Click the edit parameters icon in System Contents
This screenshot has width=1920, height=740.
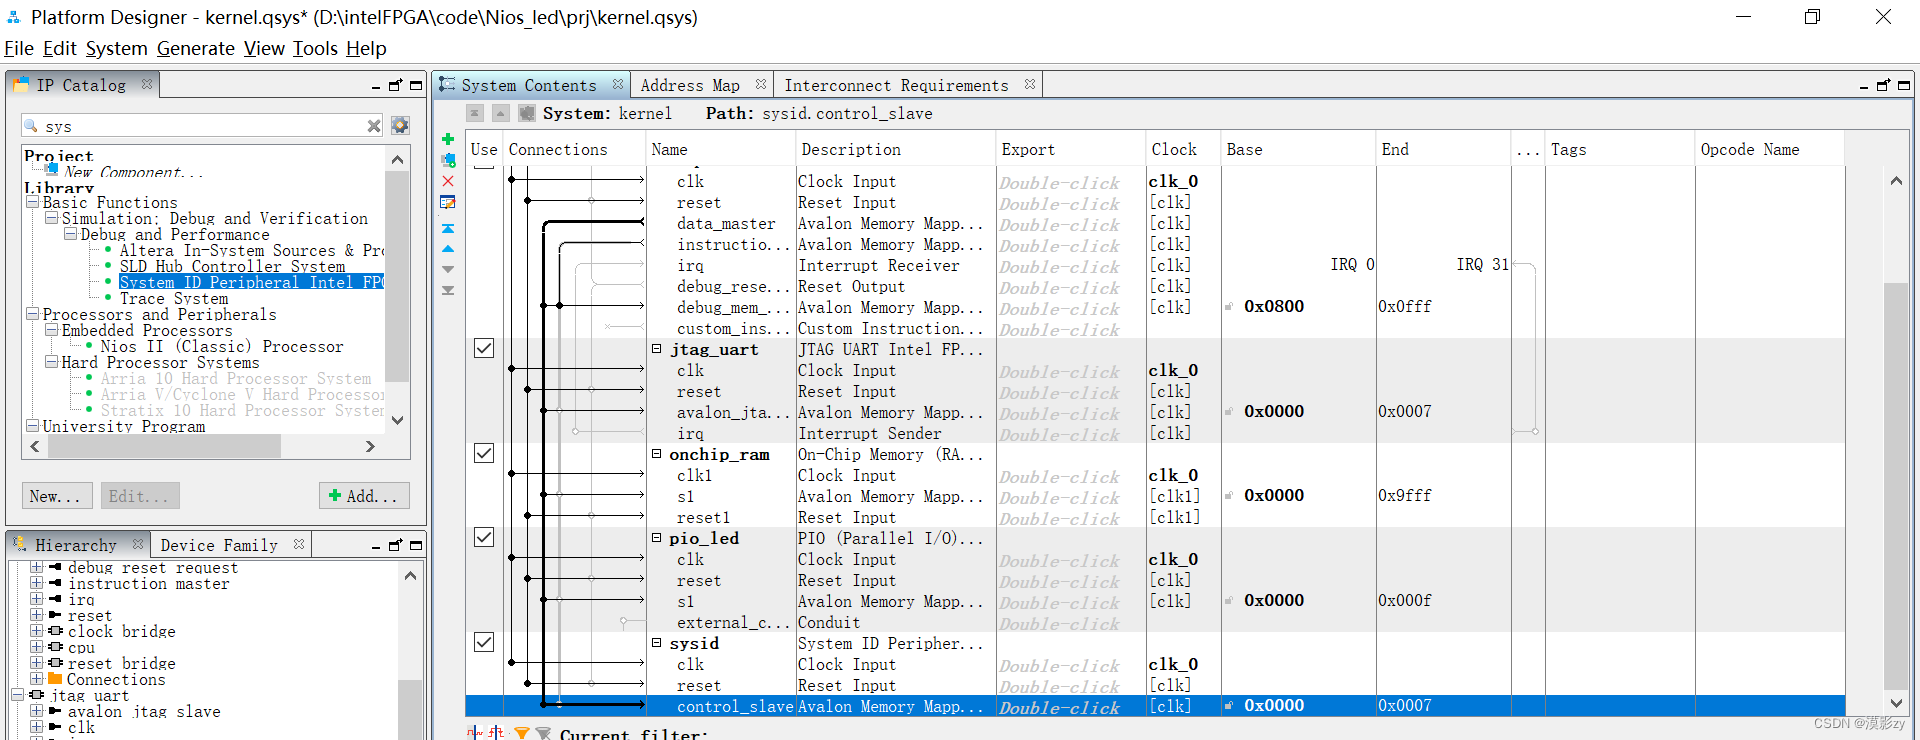click(448, 202)
